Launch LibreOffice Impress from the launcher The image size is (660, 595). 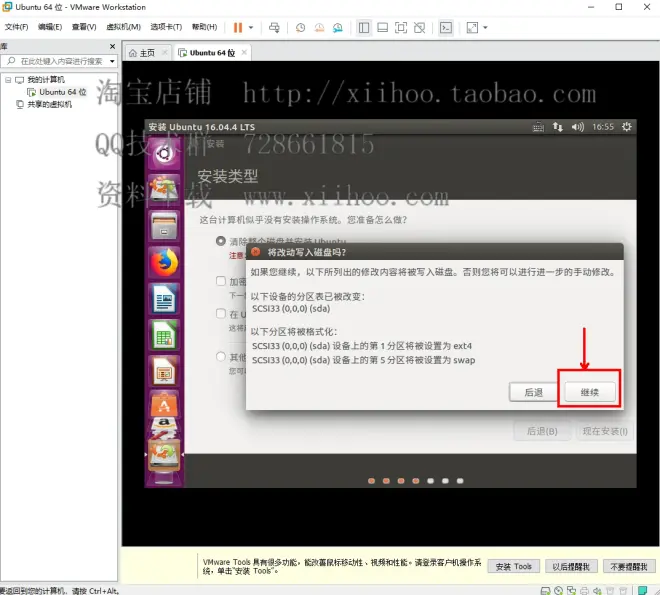(x=164, y=371)
